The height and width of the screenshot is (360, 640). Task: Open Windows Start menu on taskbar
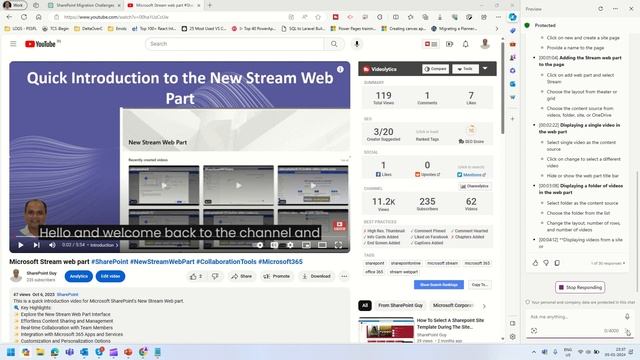[x=11, y=352]
